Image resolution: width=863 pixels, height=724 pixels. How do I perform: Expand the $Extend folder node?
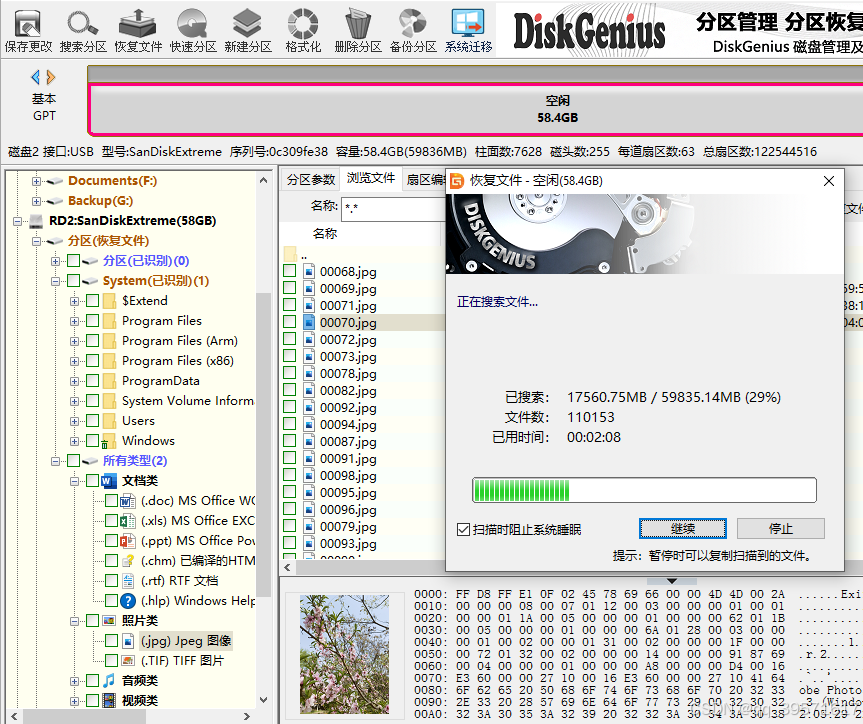tap(74, 301)
